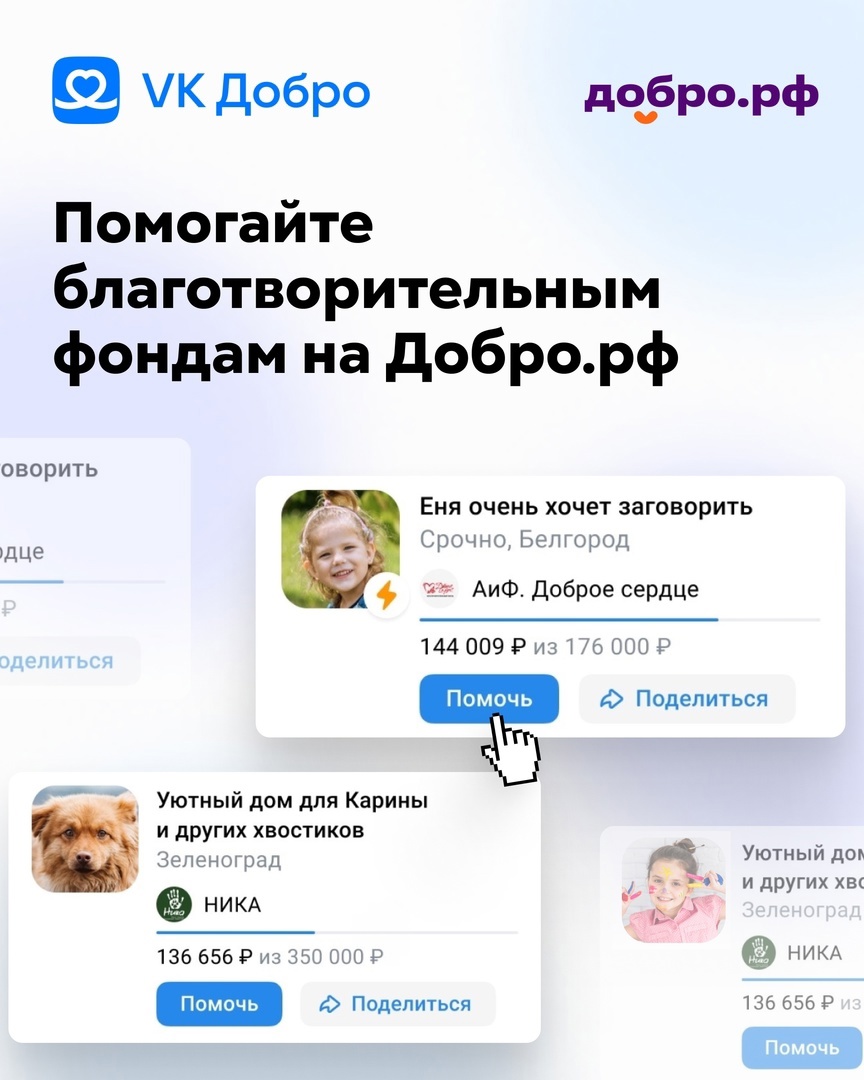Click the VK Добро heart logo icon
The height and width of the screenshot is (1080, 864).
(85, 90)
